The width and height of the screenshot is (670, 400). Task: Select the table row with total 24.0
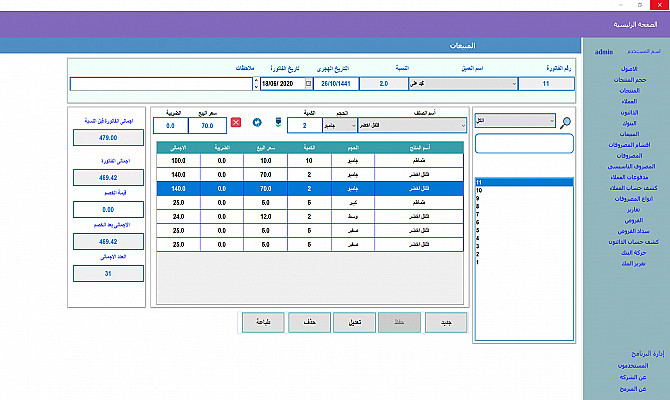pos(310,217)
